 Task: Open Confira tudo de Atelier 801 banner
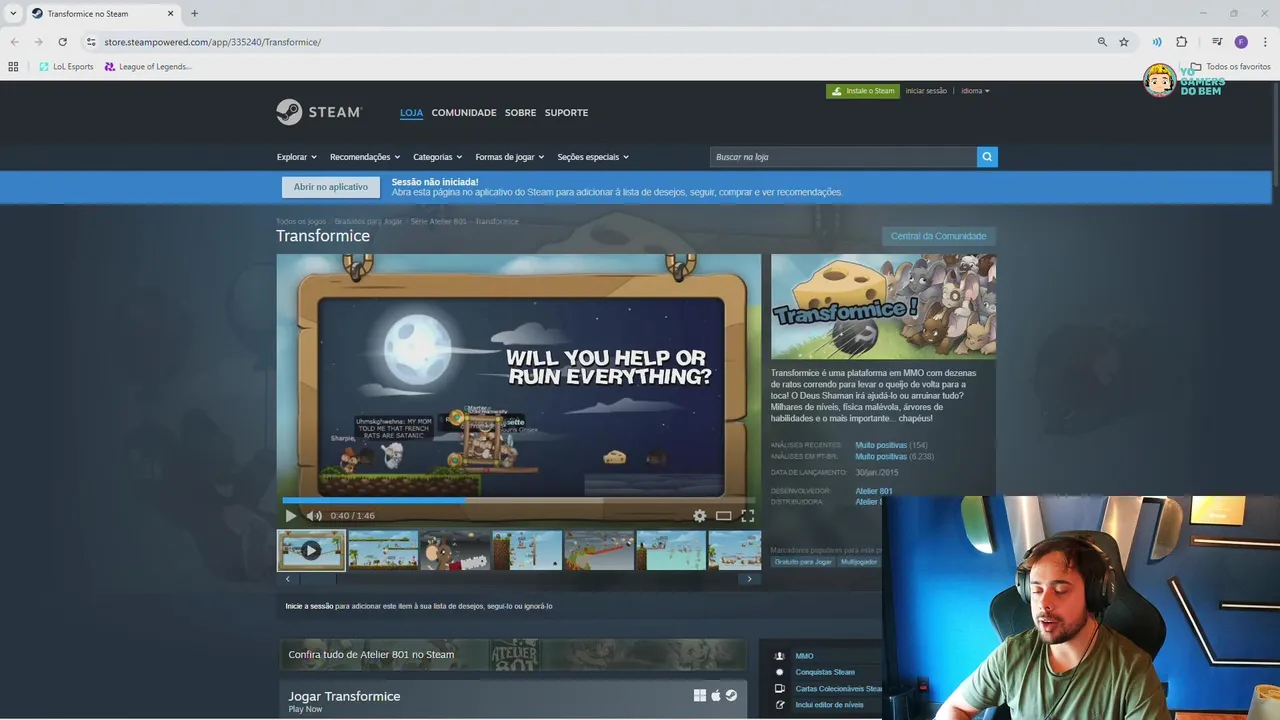click(513, 655)
